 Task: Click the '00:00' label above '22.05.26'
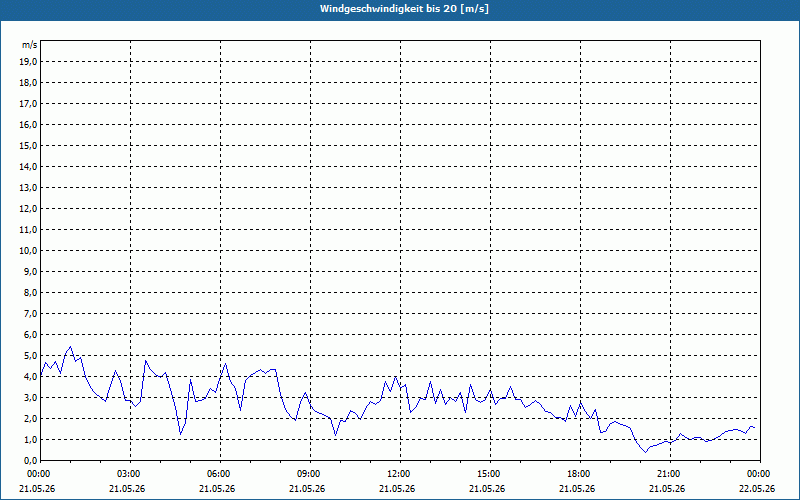[760, 474]
